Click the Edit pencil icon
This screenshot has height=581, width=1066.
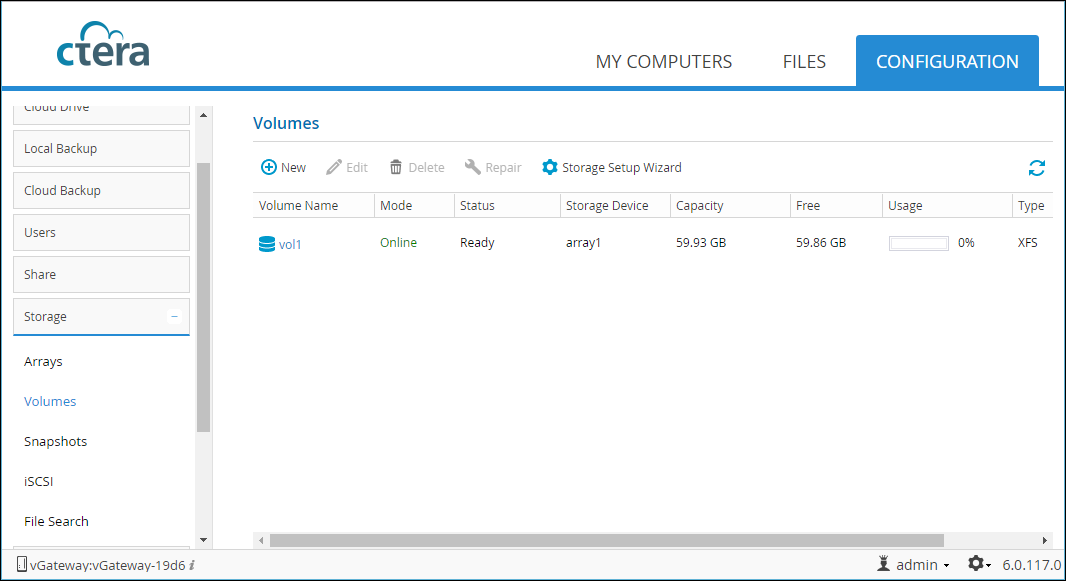[x=334, y=167]
